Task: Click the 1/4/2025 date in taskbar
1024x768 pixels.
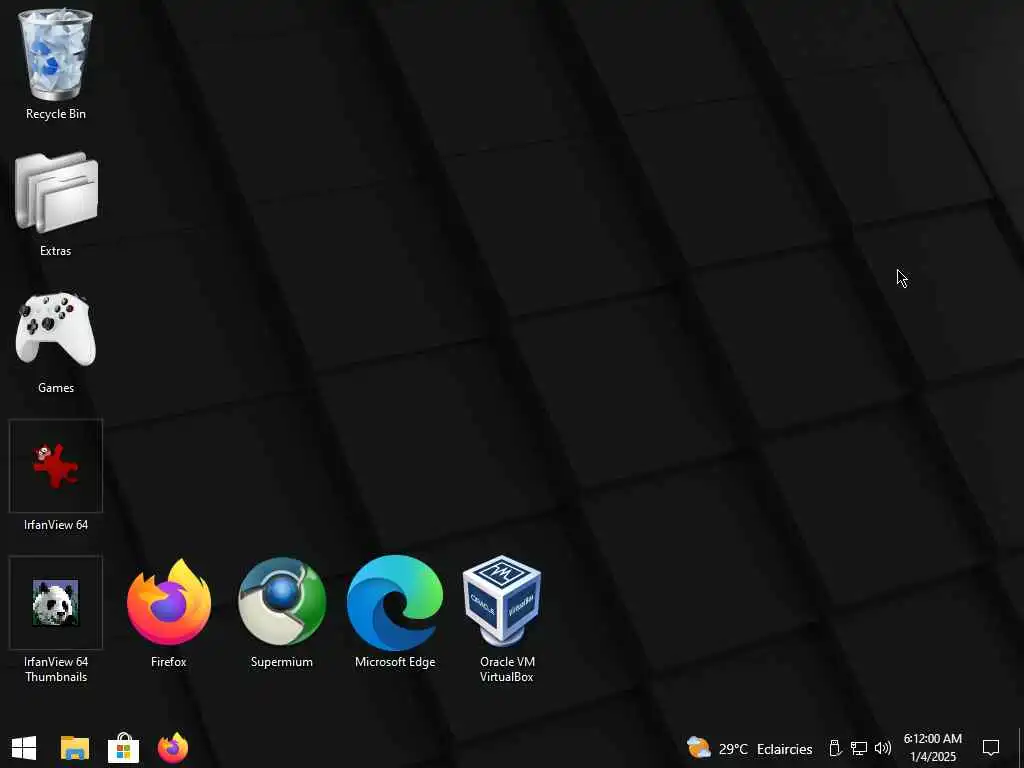Action: tap(933, 758)
